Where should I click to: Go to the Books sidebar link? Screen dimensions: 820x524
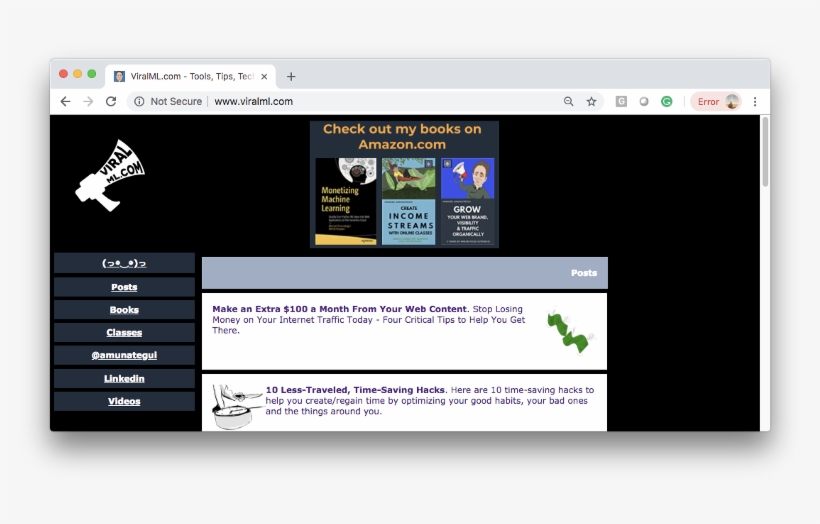pyautogui.click(x=124, y=310)
